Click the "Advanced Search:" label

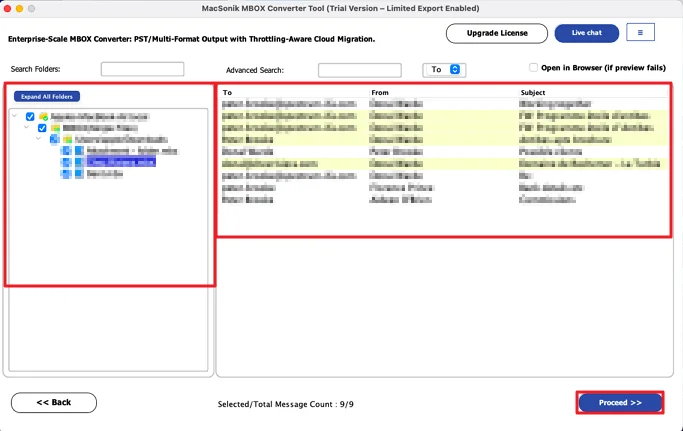(255, 70)
